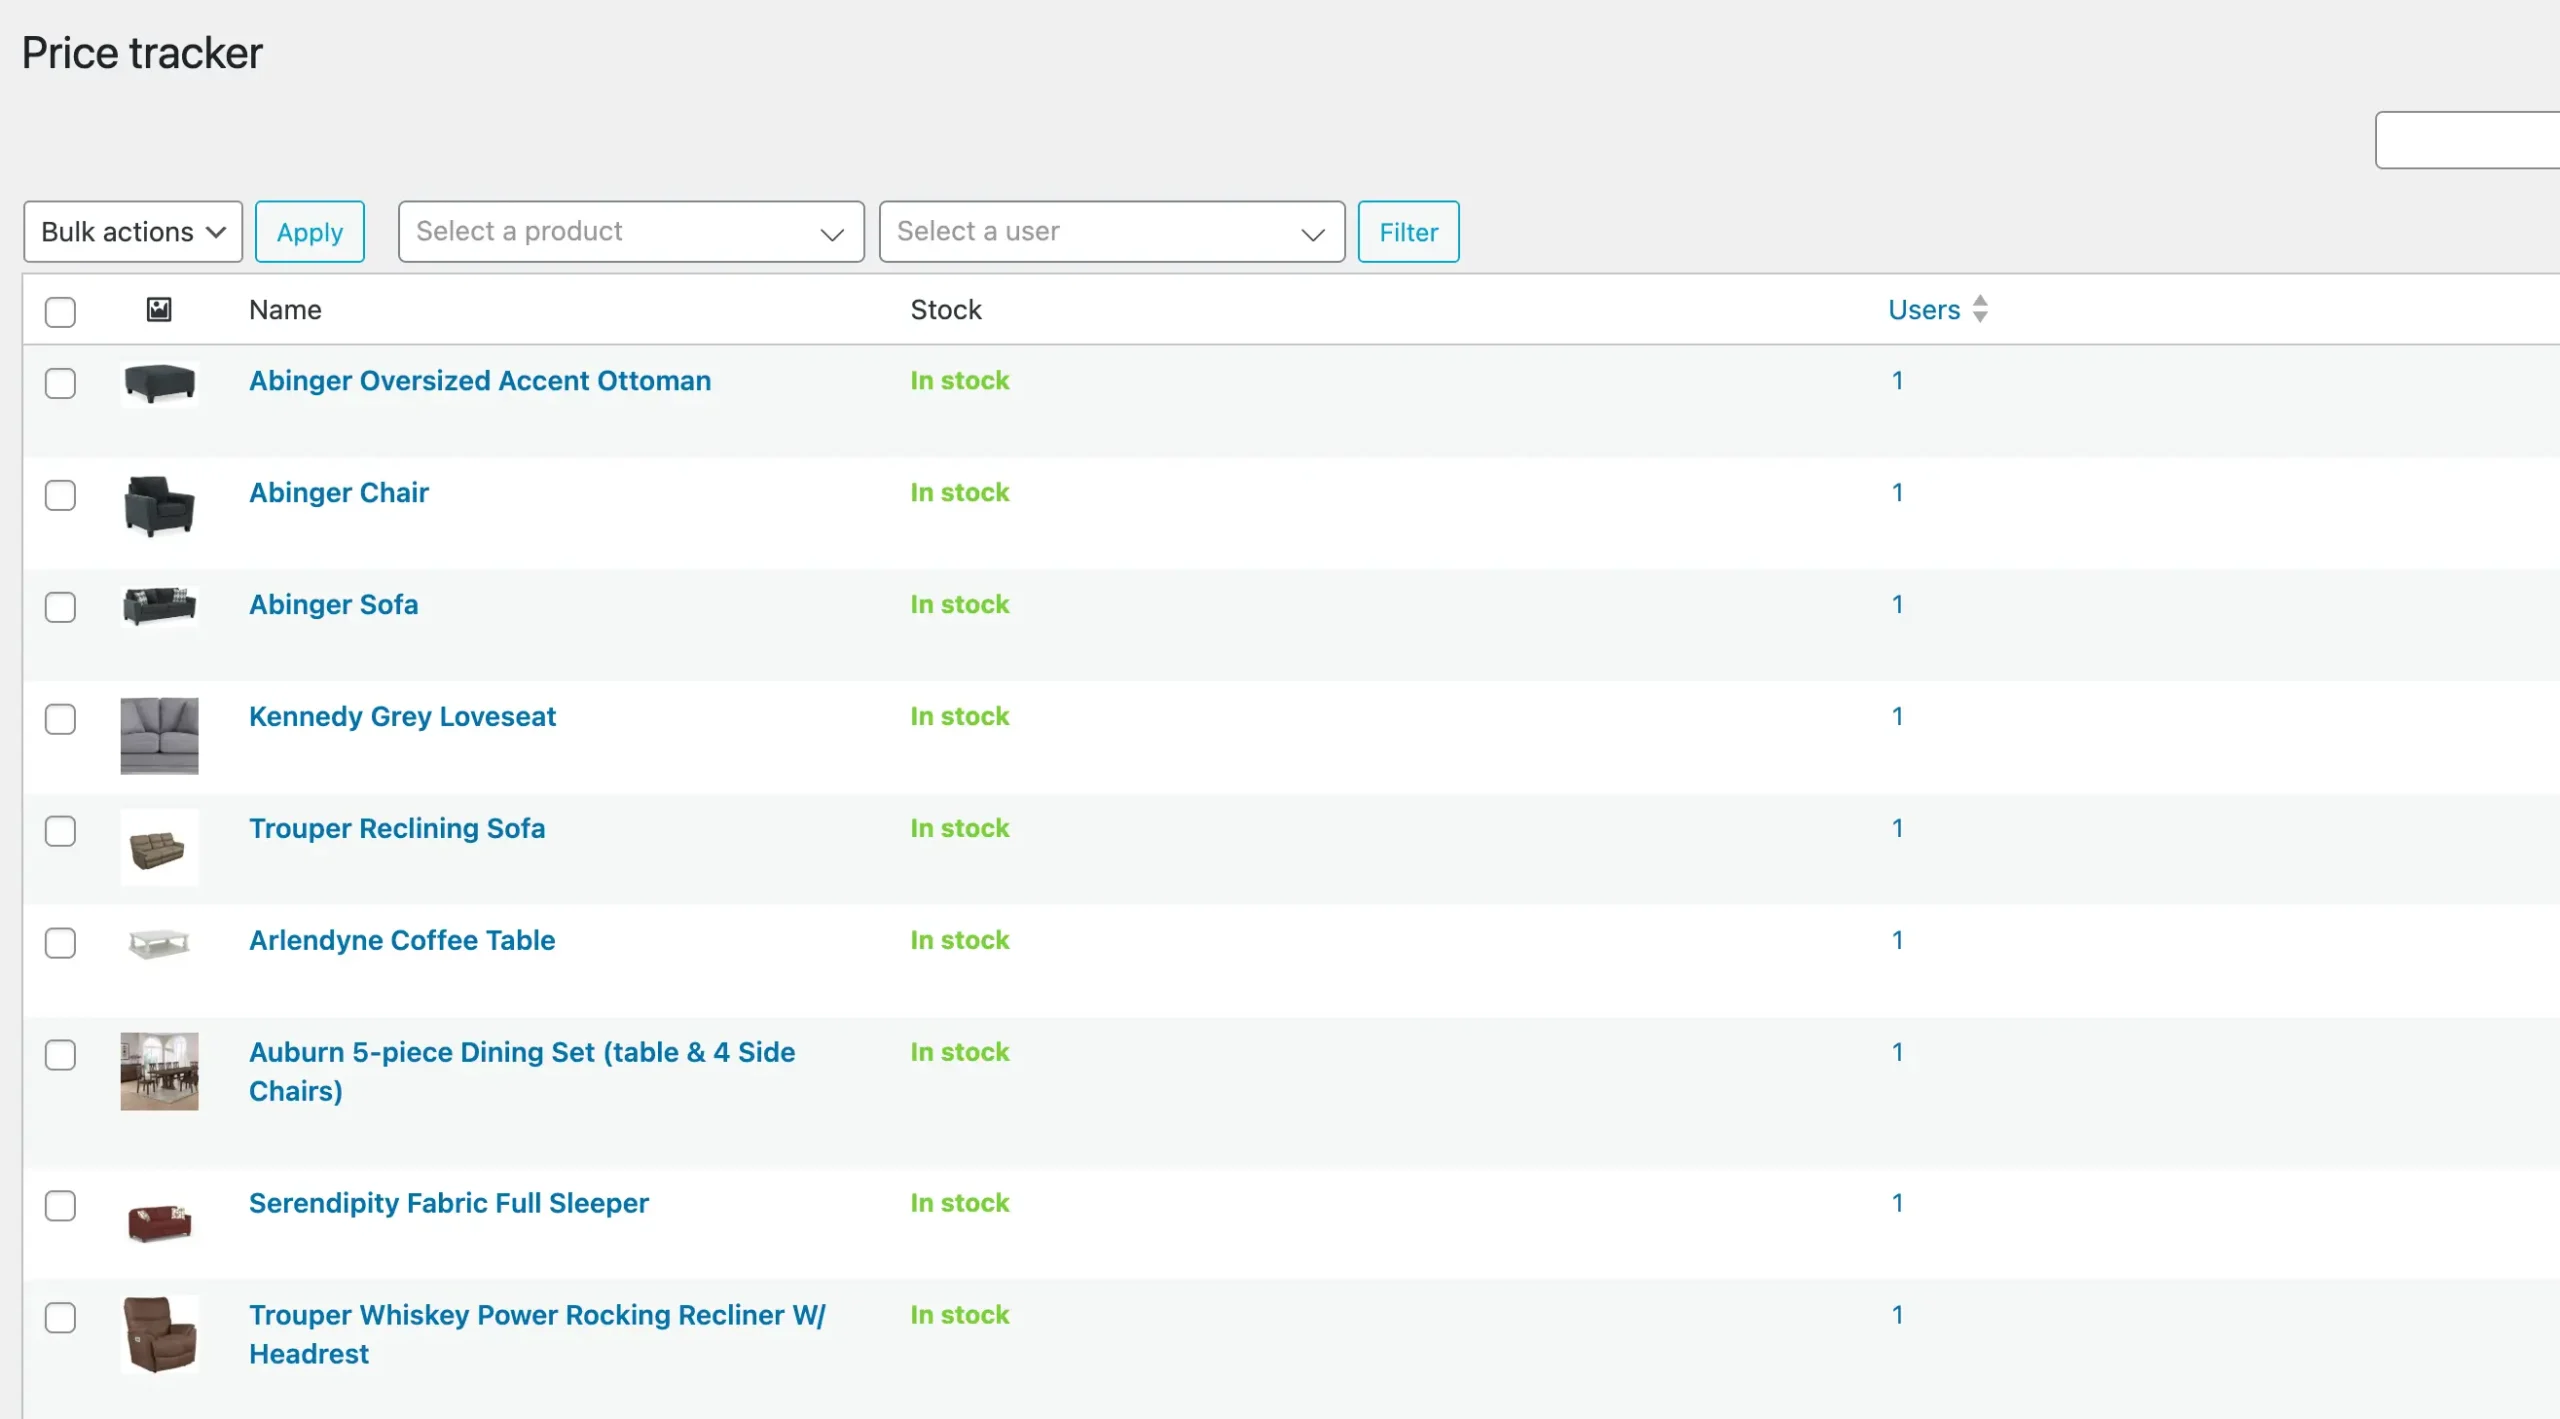Tick the checkbox for Arlendyne Coffee Table
This screenshot has height=1419, width=2560.
[61, 943]
